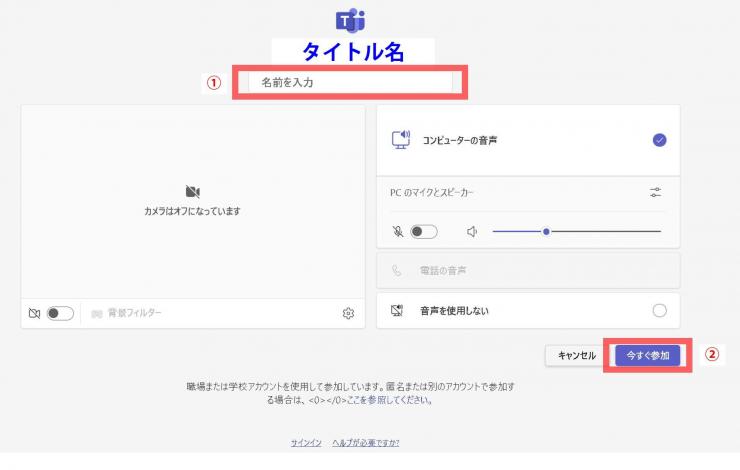Viewport: 740px width, 470px height.
Task: Click the computer audio monitor icon
Action: click(401, 140)
